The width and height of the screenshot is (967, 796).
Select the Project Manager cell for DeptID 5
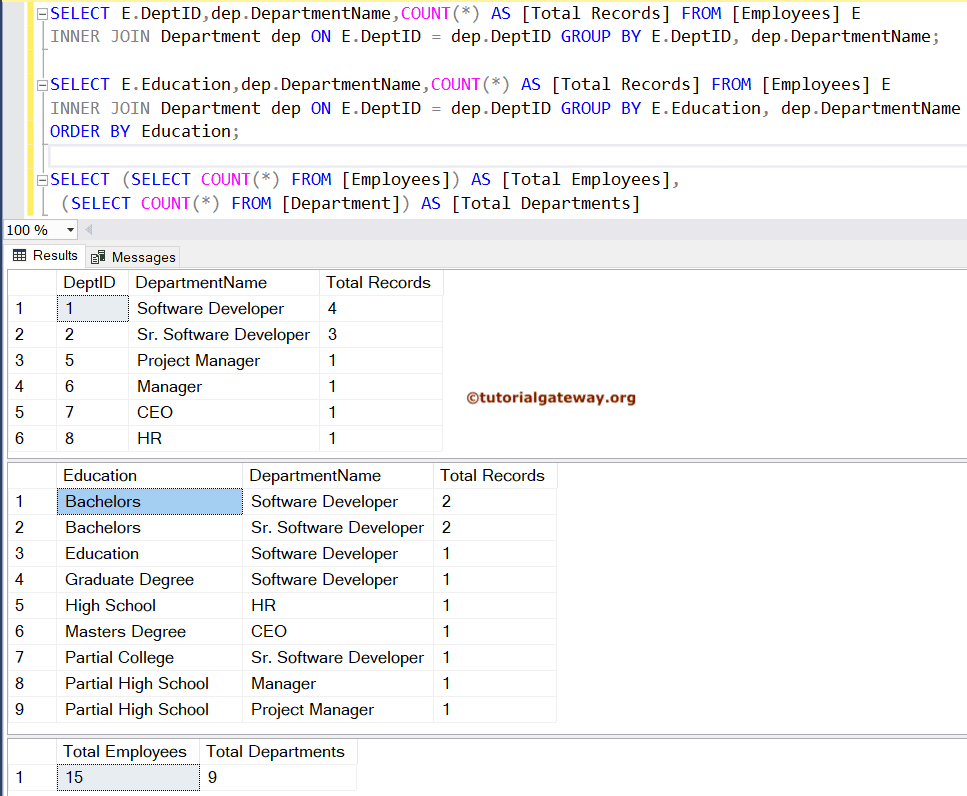click(x=224, y=360)
